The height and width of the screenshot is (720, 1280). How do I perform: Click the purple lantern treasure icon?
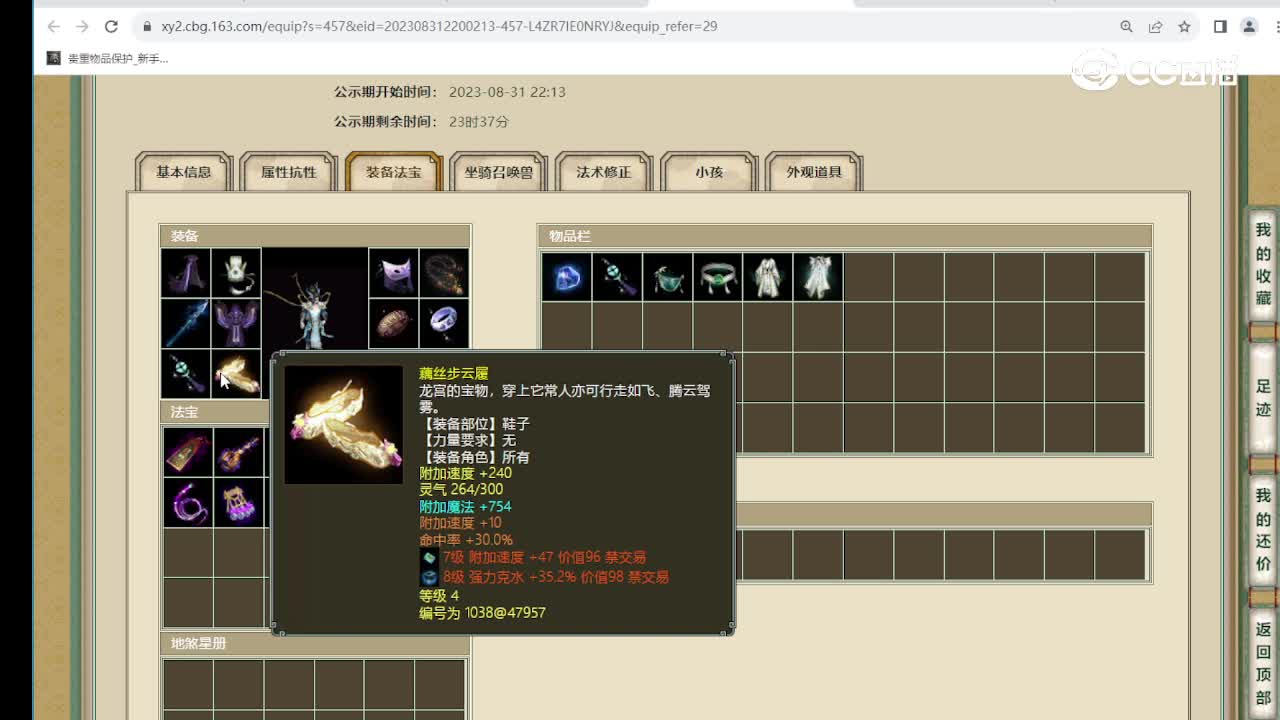coord(238,502)
